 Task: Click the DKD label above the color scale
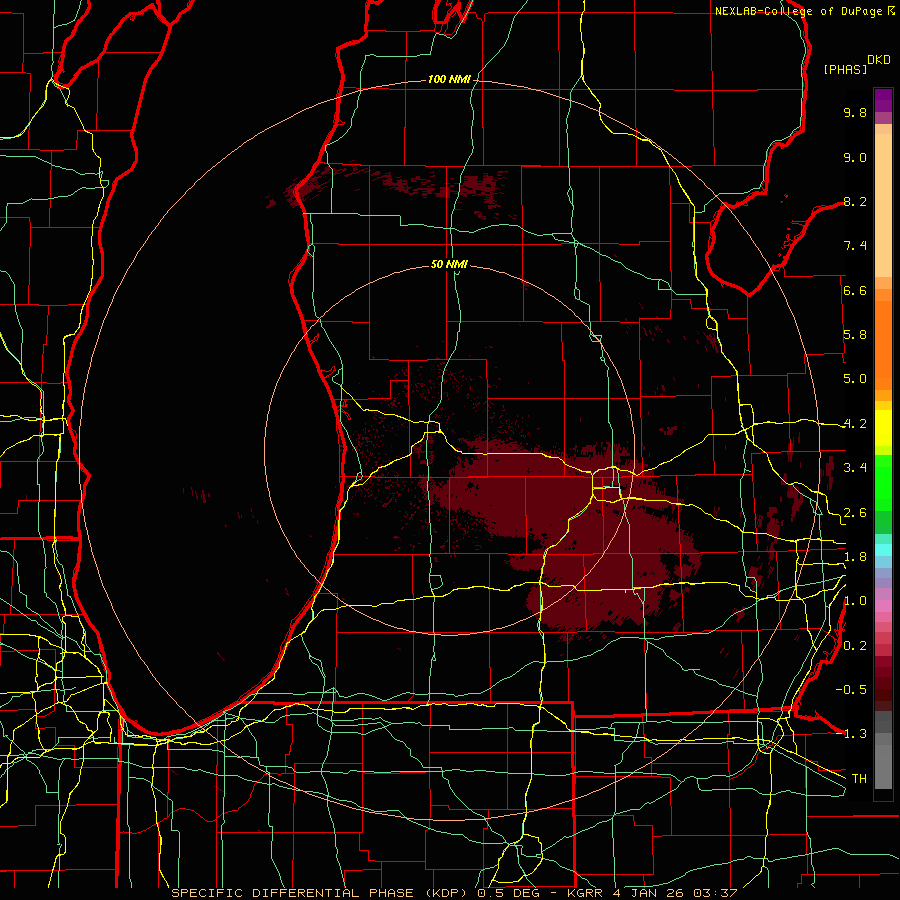pos(879,60)
